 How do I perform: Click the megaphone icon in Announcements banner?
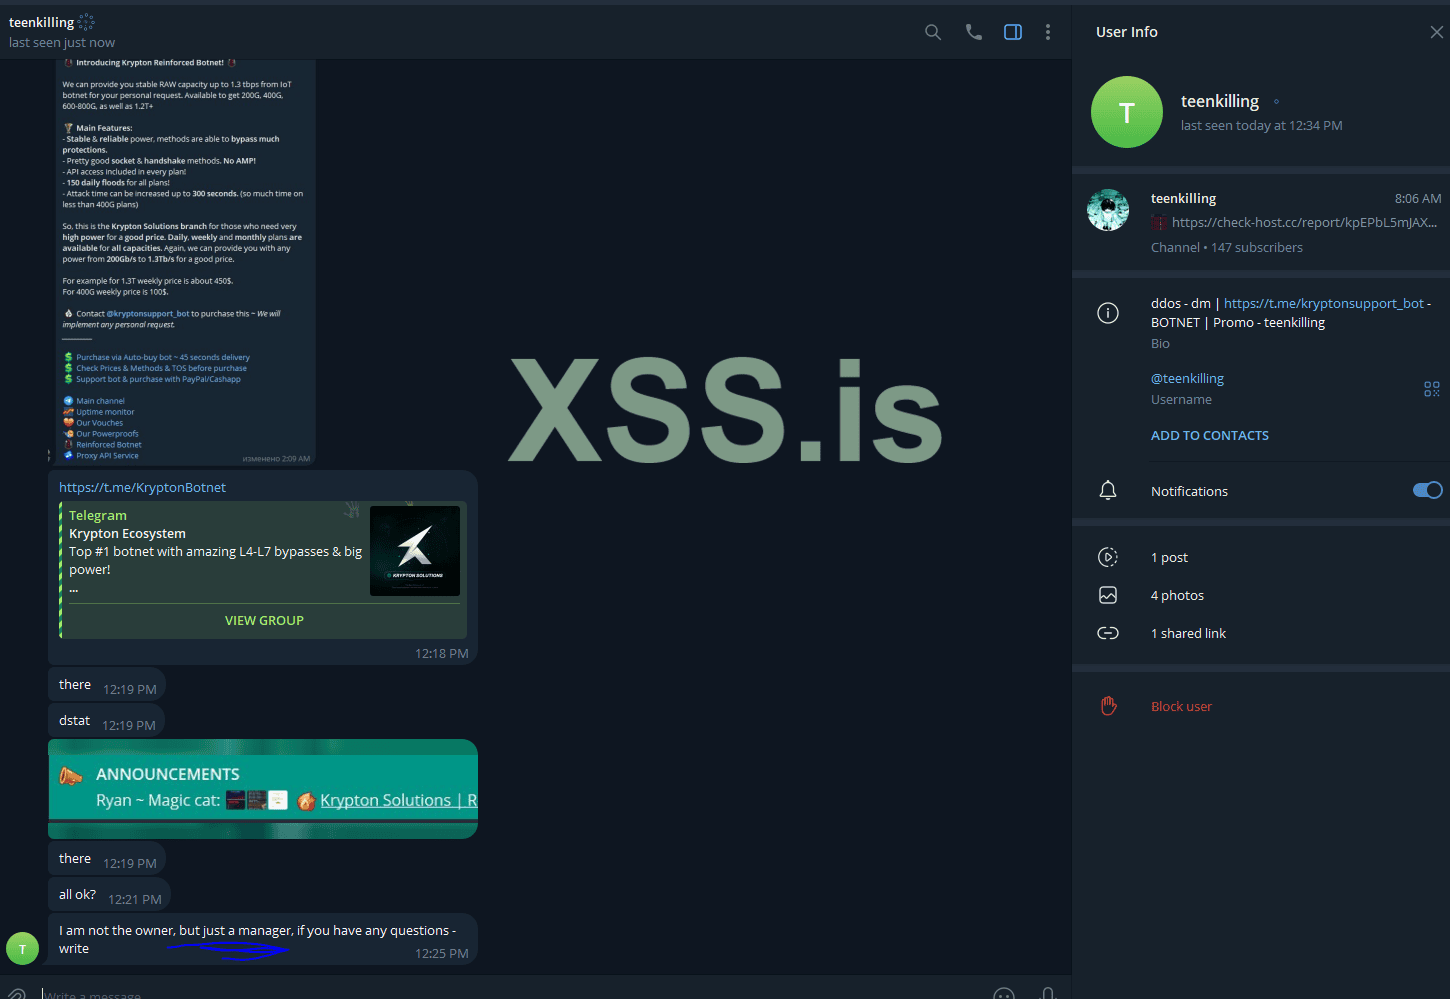(71, 776)
